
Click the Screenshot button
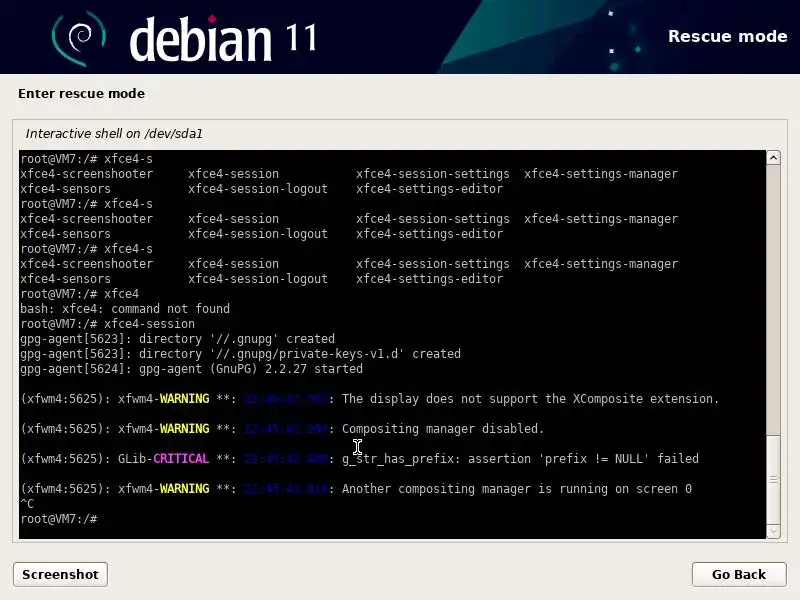click(x=60, y=574)
